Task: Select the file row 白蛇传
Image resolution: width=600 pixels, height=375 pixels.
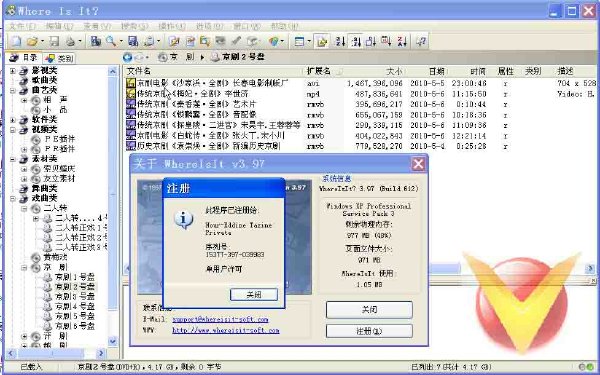Action: pyautogui.click(x=210, y=135)
